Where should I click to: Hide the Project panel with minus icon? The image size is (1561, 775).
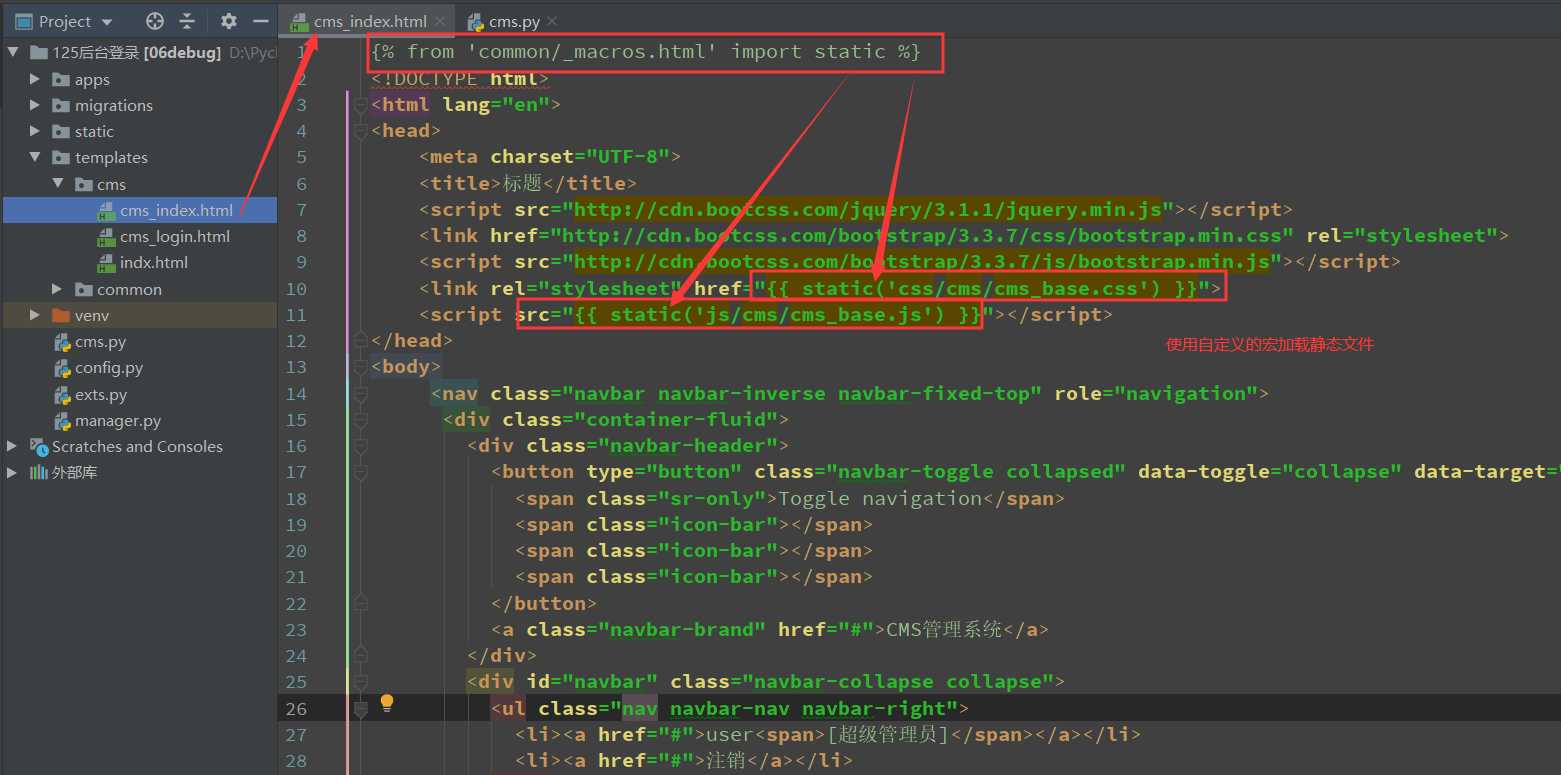[260, 21]
